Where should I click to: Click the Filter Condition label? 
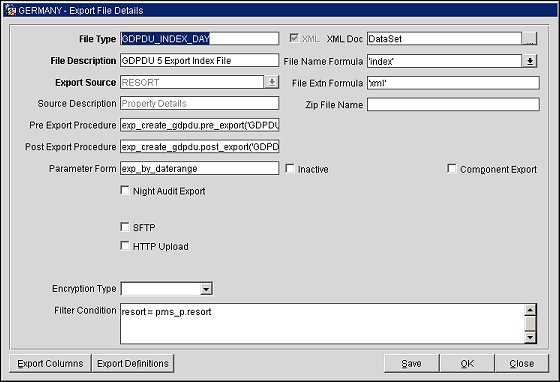(x=85, y=310)
